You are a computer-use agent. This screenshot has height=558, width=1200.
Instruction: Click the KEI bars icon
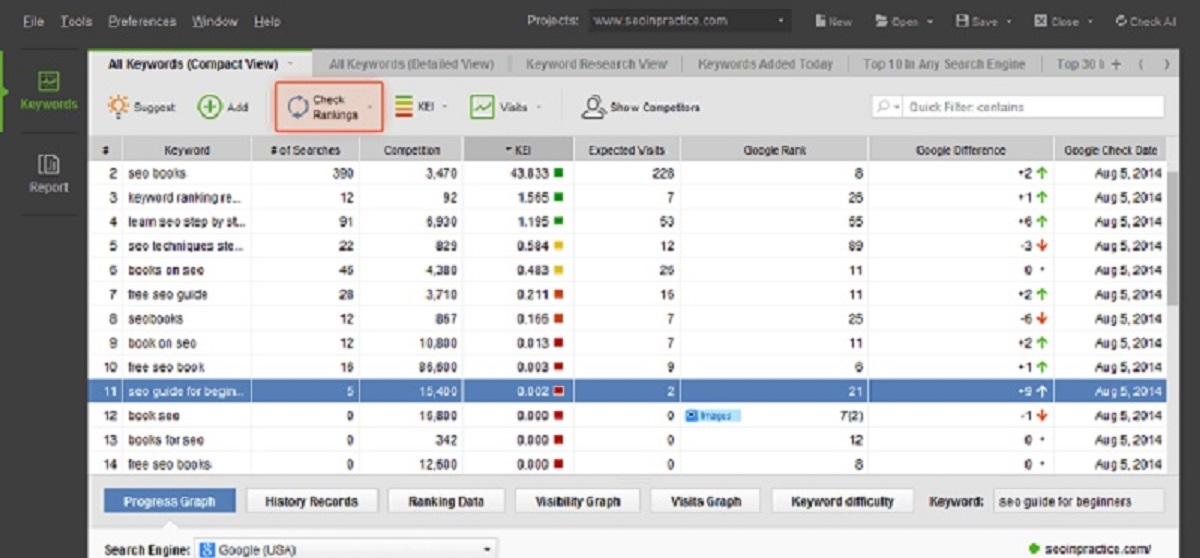(404, 107)
